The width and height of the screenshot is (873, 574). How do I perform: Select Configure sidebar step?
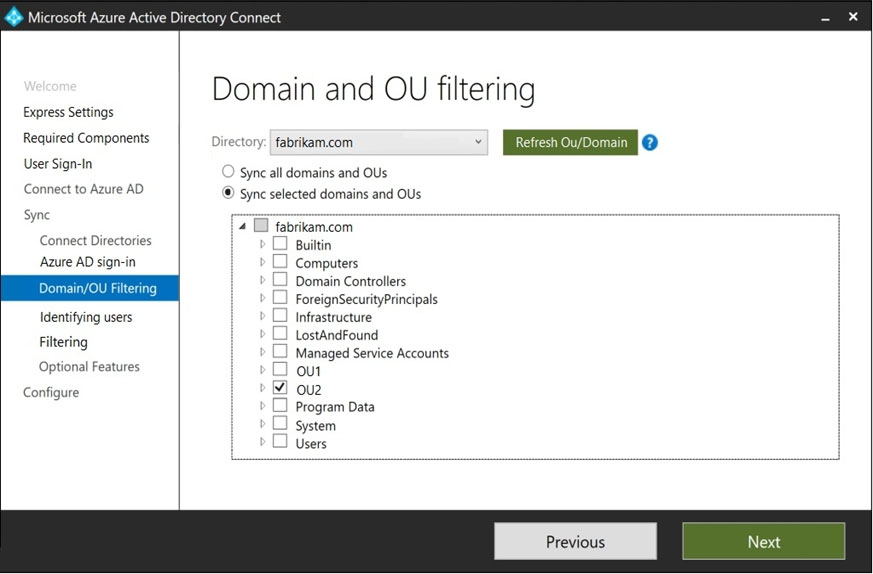(x=51, y=392)
